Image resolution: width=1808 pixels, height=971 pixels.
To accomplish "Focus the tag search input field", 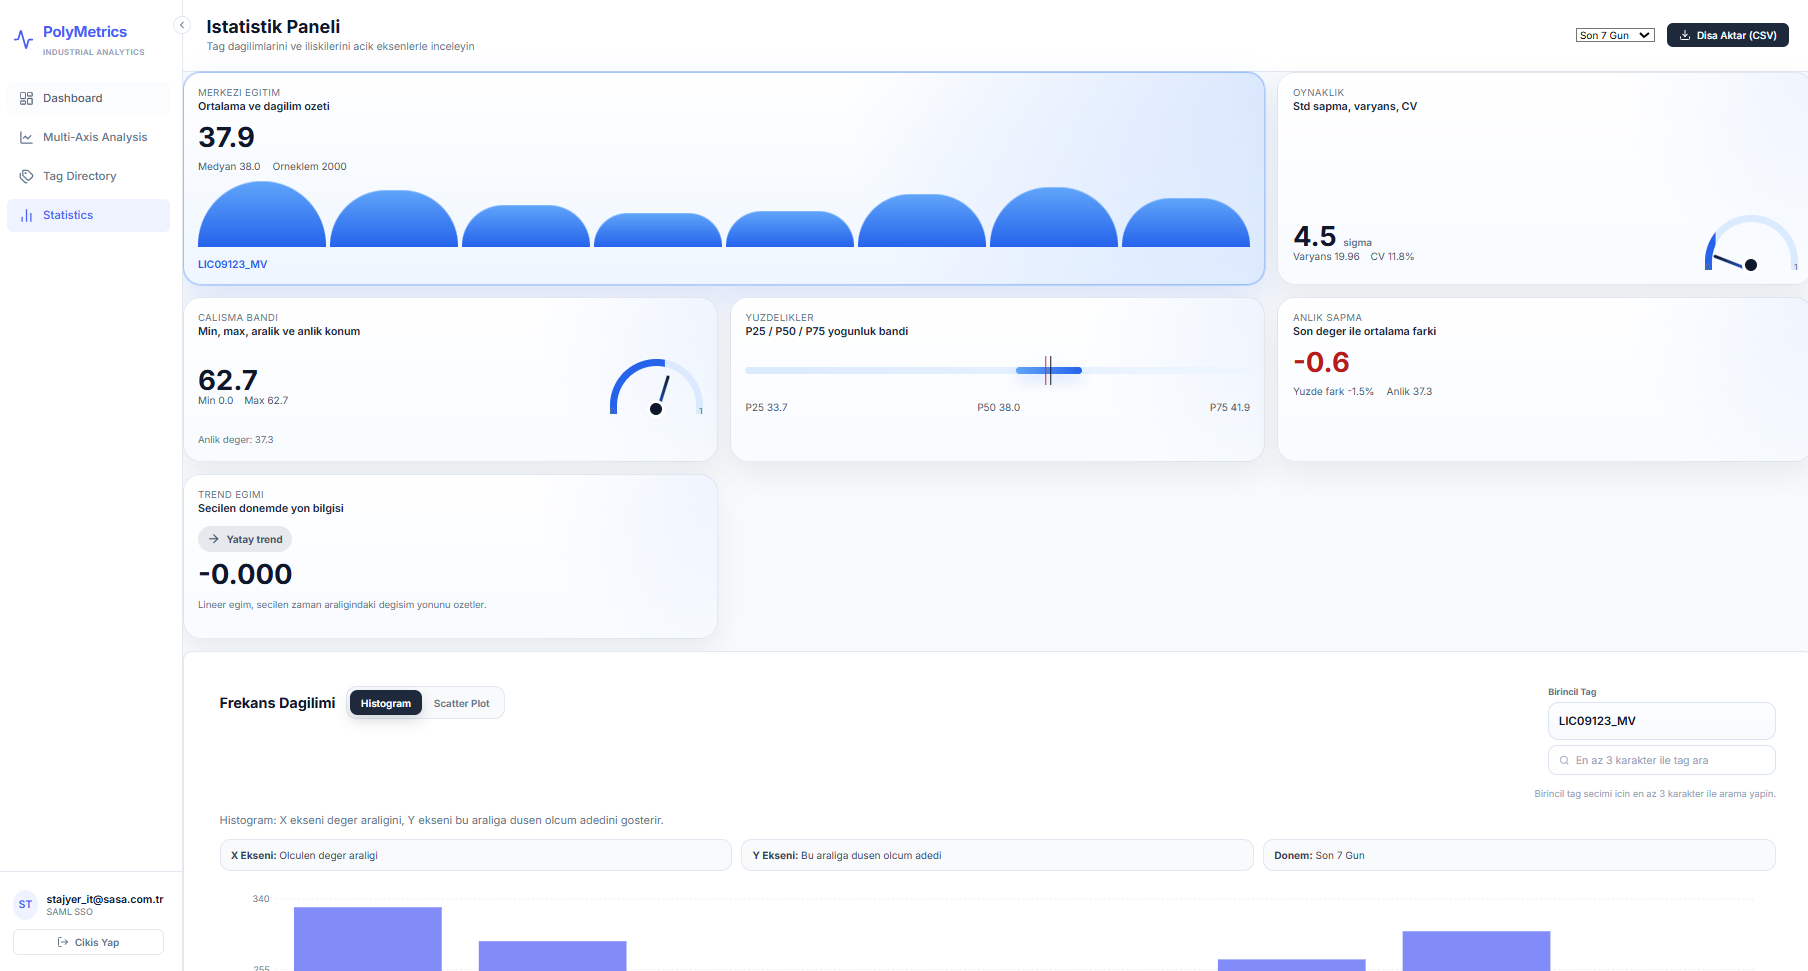I will coord(1661,760).
